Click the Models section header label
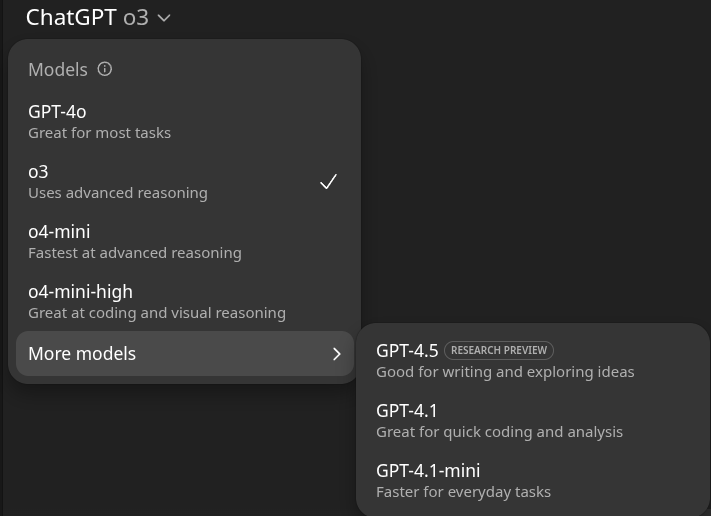Viewport: 711px width, 516px height. click(x=58, y=69)
